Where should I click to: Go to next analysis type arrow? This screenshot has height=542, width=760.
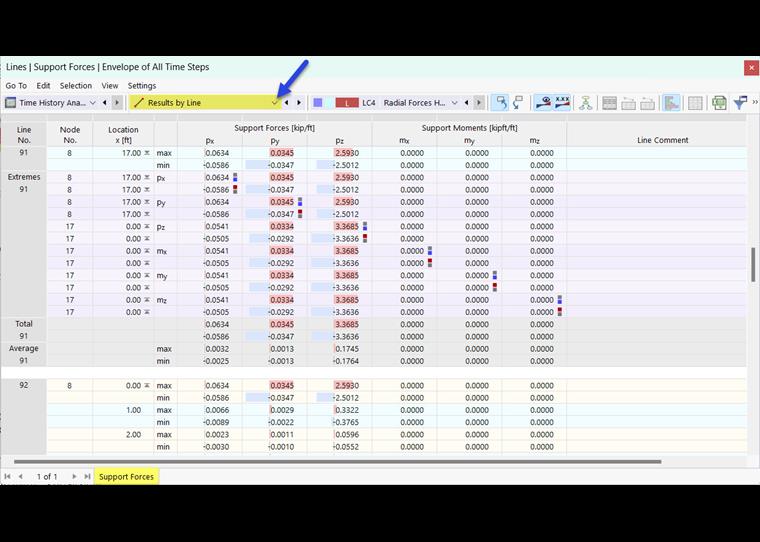coord(117,103)
